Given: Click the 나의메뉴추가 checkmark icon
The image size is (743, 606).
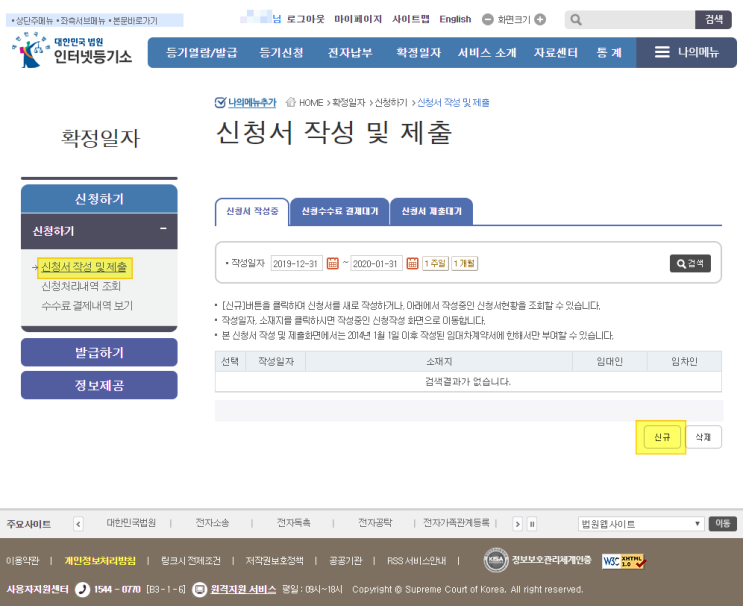Looking at the screenshot, I should pyautogui.click(x=220, y=102).
